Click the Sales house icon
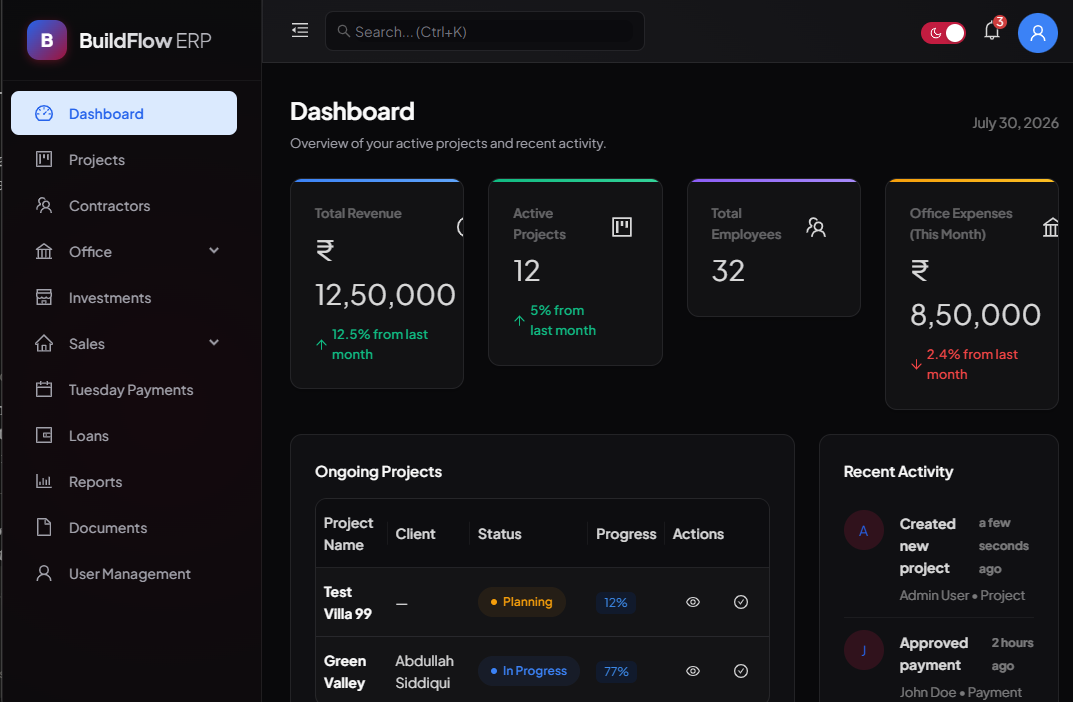Viewport: 1073px width, 702px height. point(44,343)
